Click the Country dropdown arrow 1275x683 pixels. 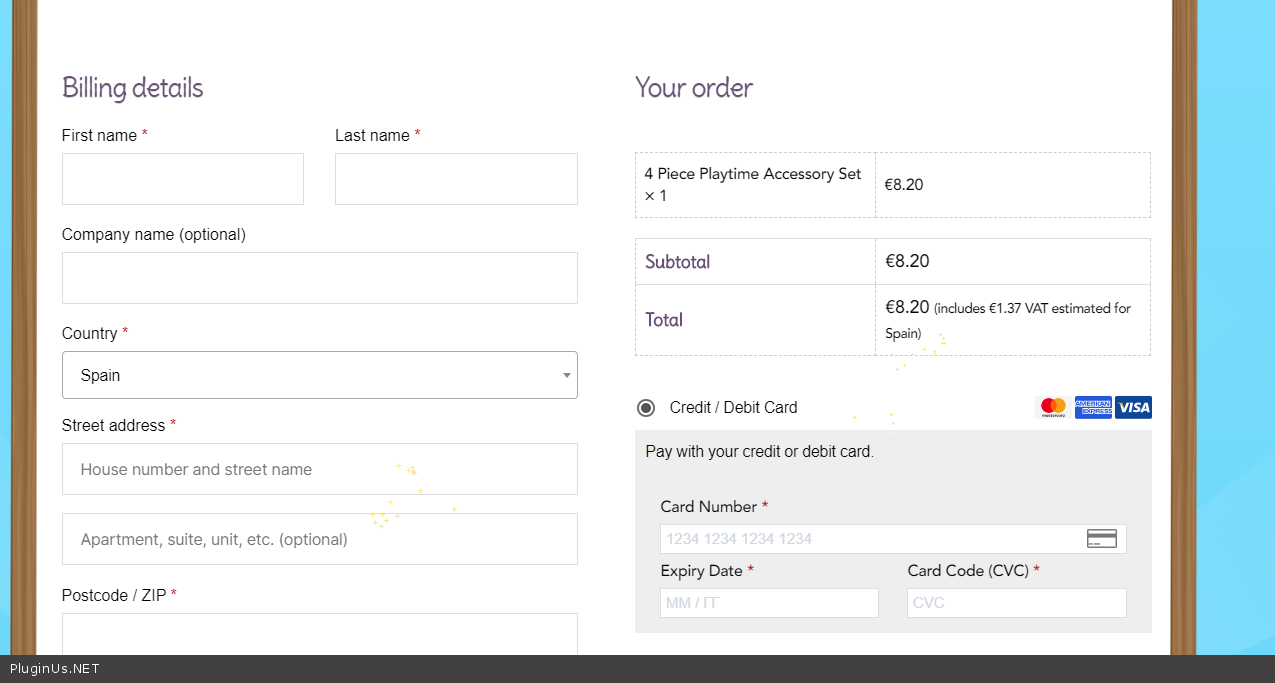tap(566, 376)
